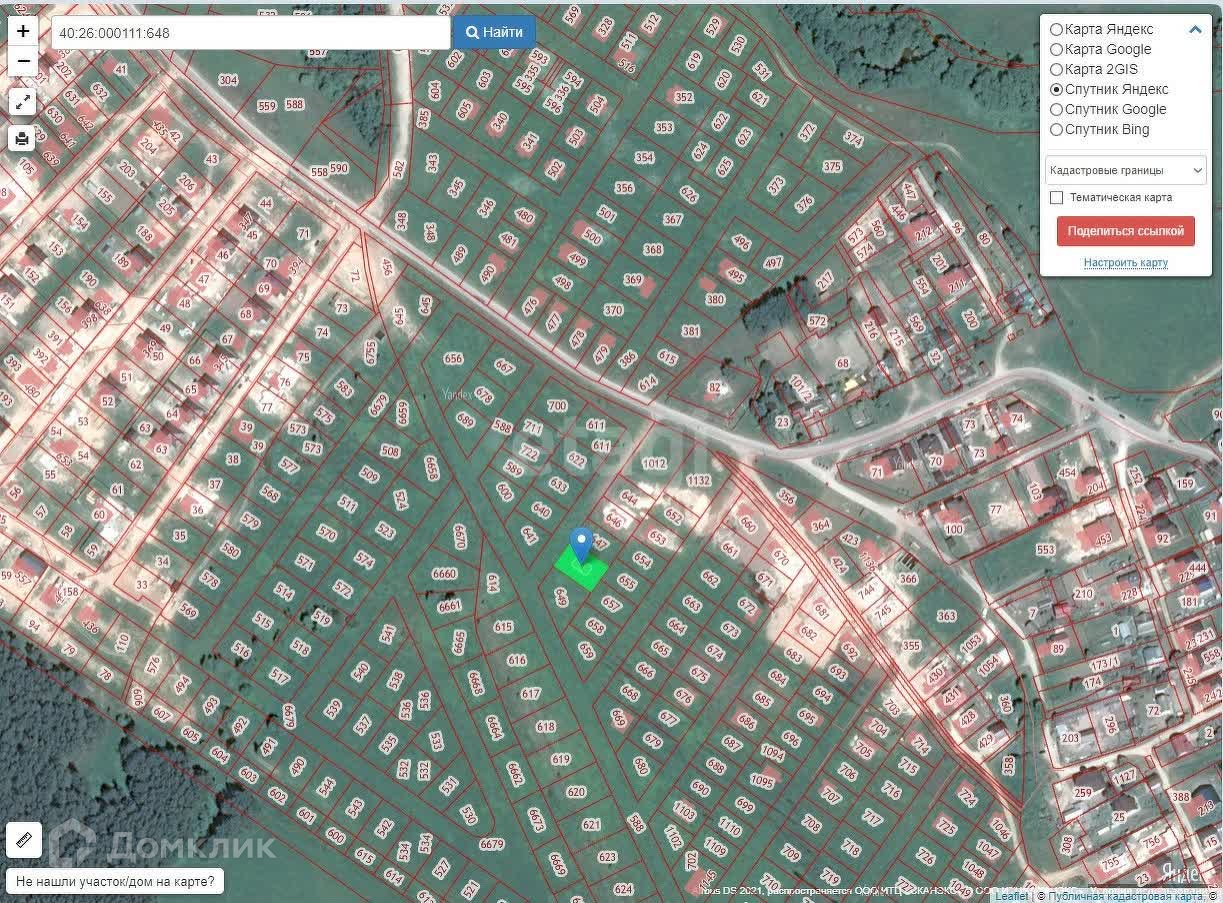
Task: Click the blue location marker pin
Action: pyautogui.click(x=581, y=547)
